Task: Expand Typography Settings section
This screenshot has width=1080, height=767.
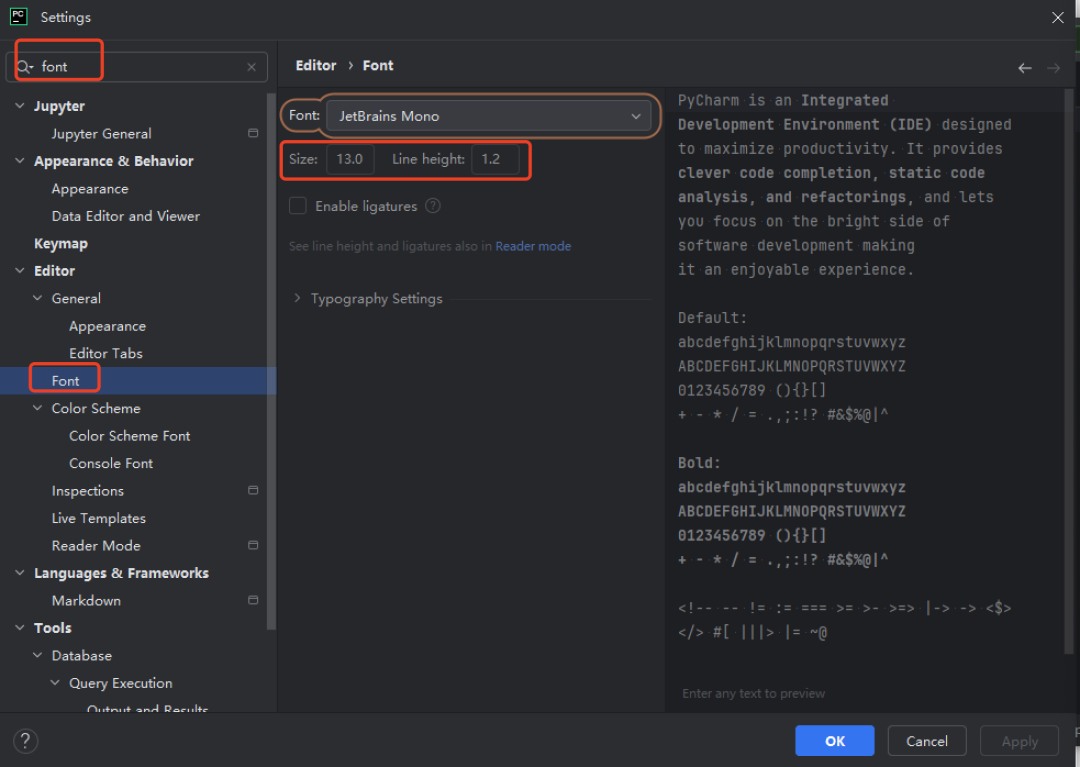Action: click(x=297, y=298)
